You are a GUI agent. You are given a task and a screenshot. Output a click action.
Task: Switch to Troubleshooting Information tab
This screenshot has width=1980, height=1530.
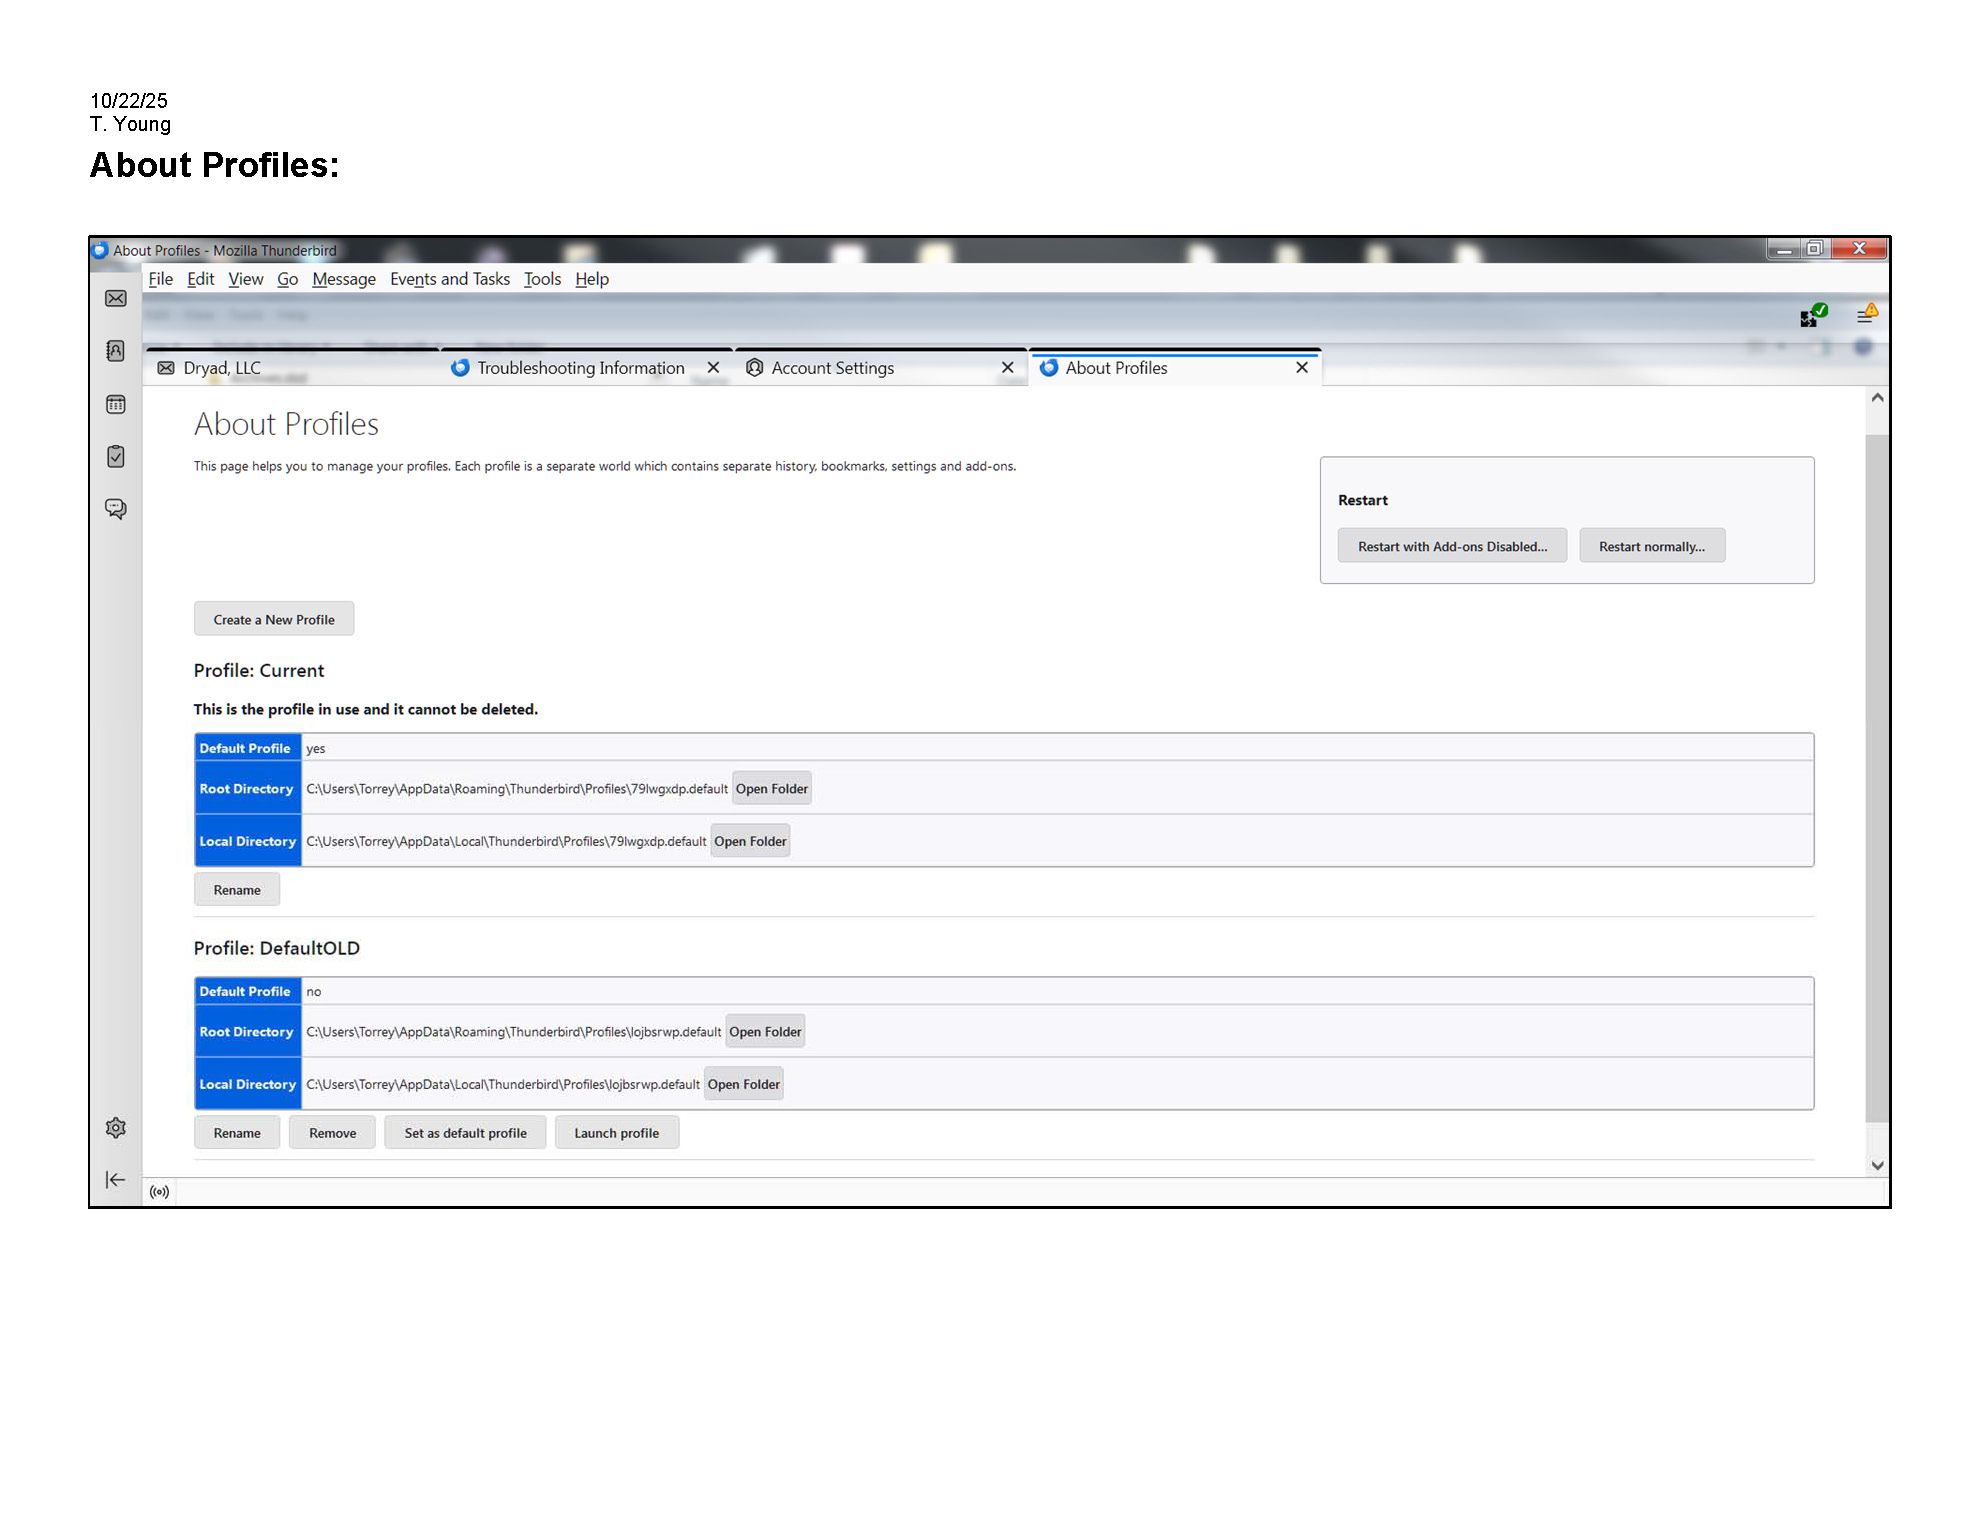580,368
